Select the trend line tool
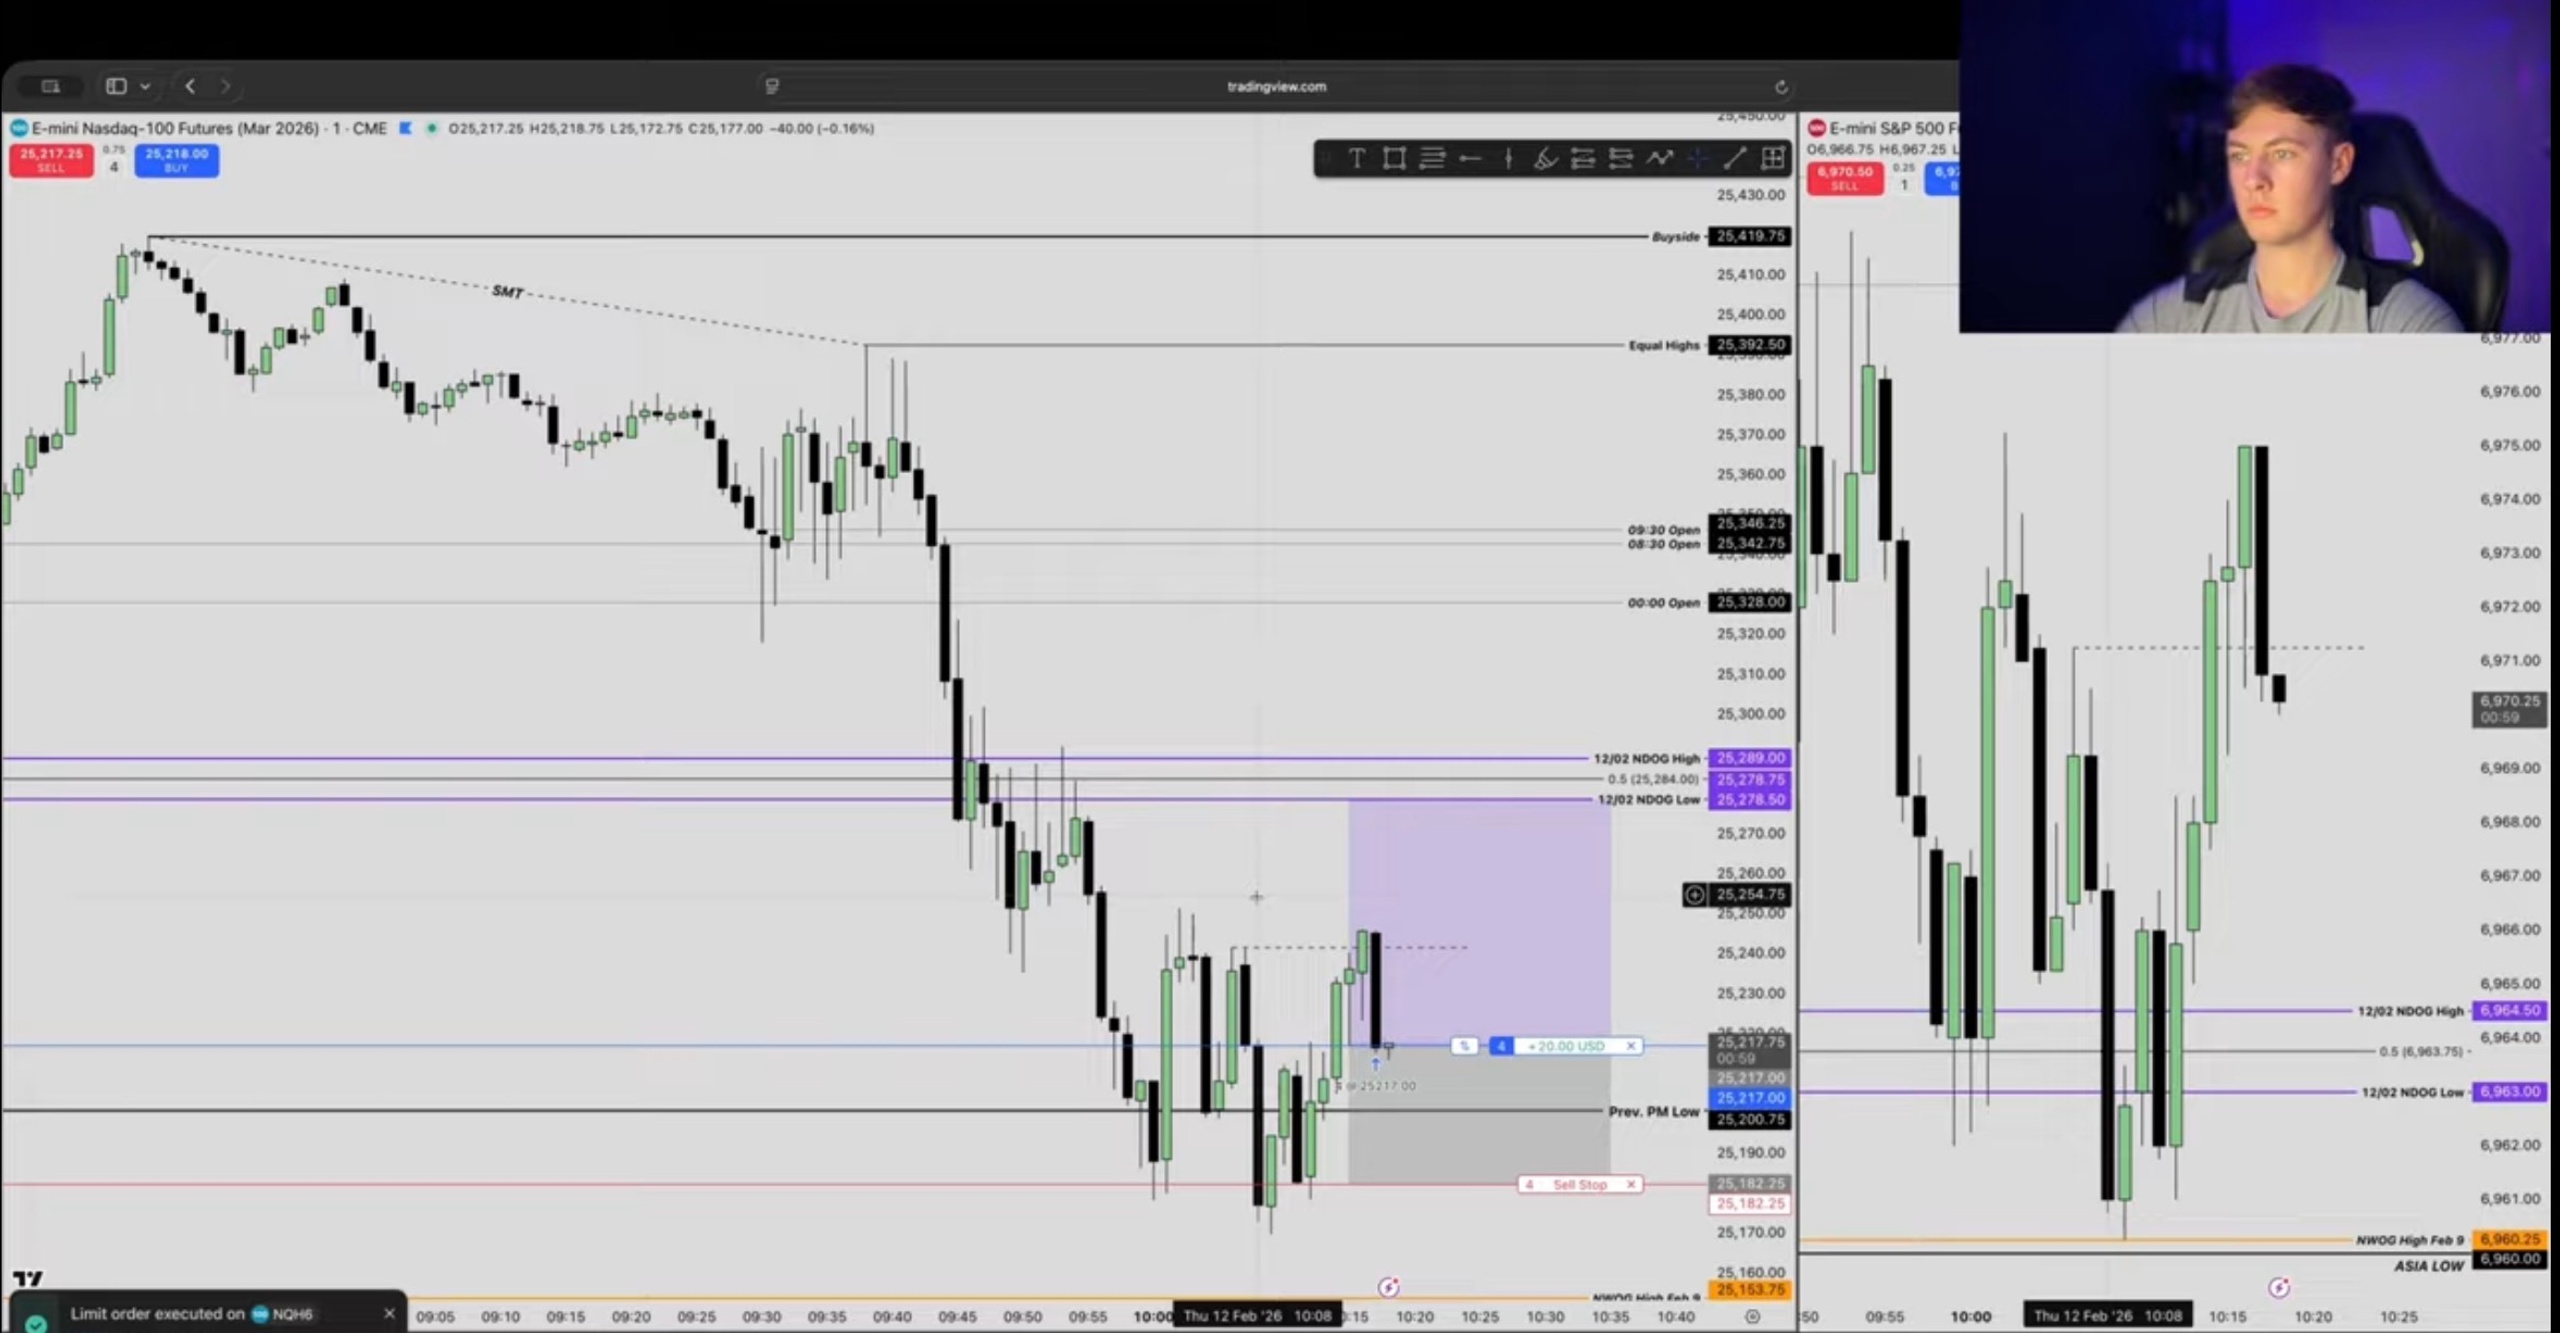This screenshot has height=1333, width=2560. tap(1734, 158)
